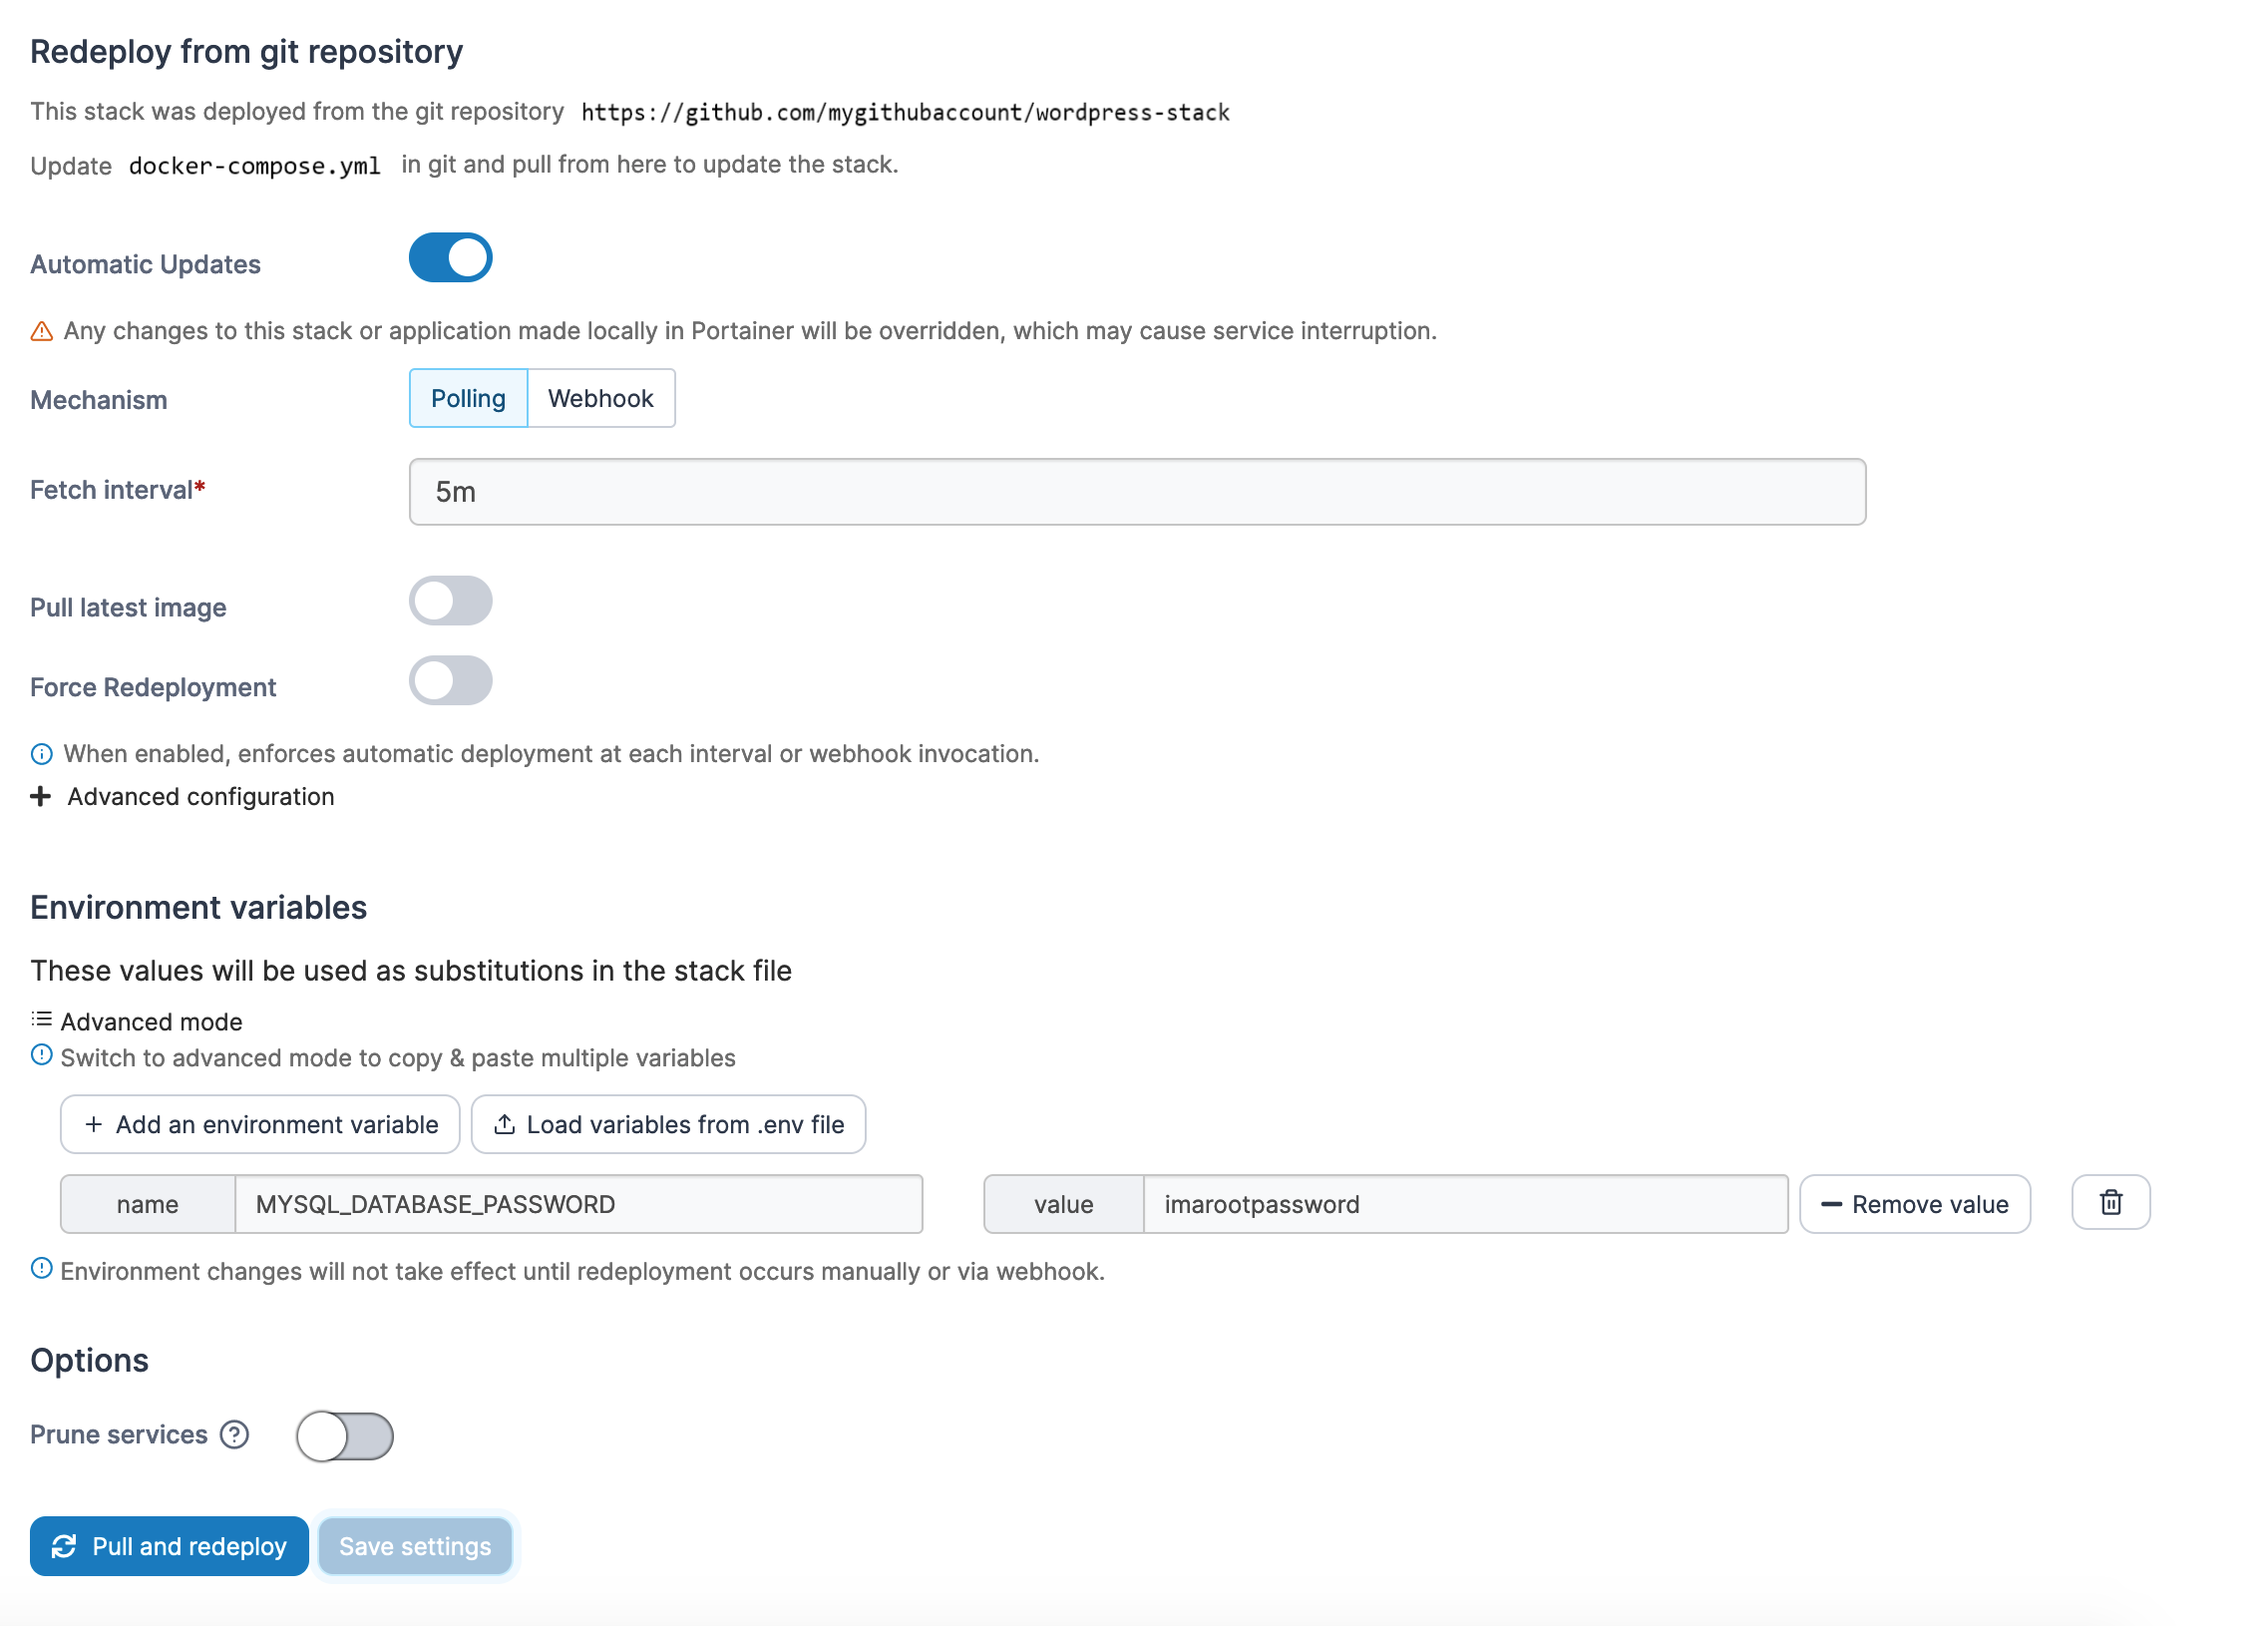Click the upload icon on Load variables button
This screenshot has width=2268, height=1626.
coord(505,1124)
